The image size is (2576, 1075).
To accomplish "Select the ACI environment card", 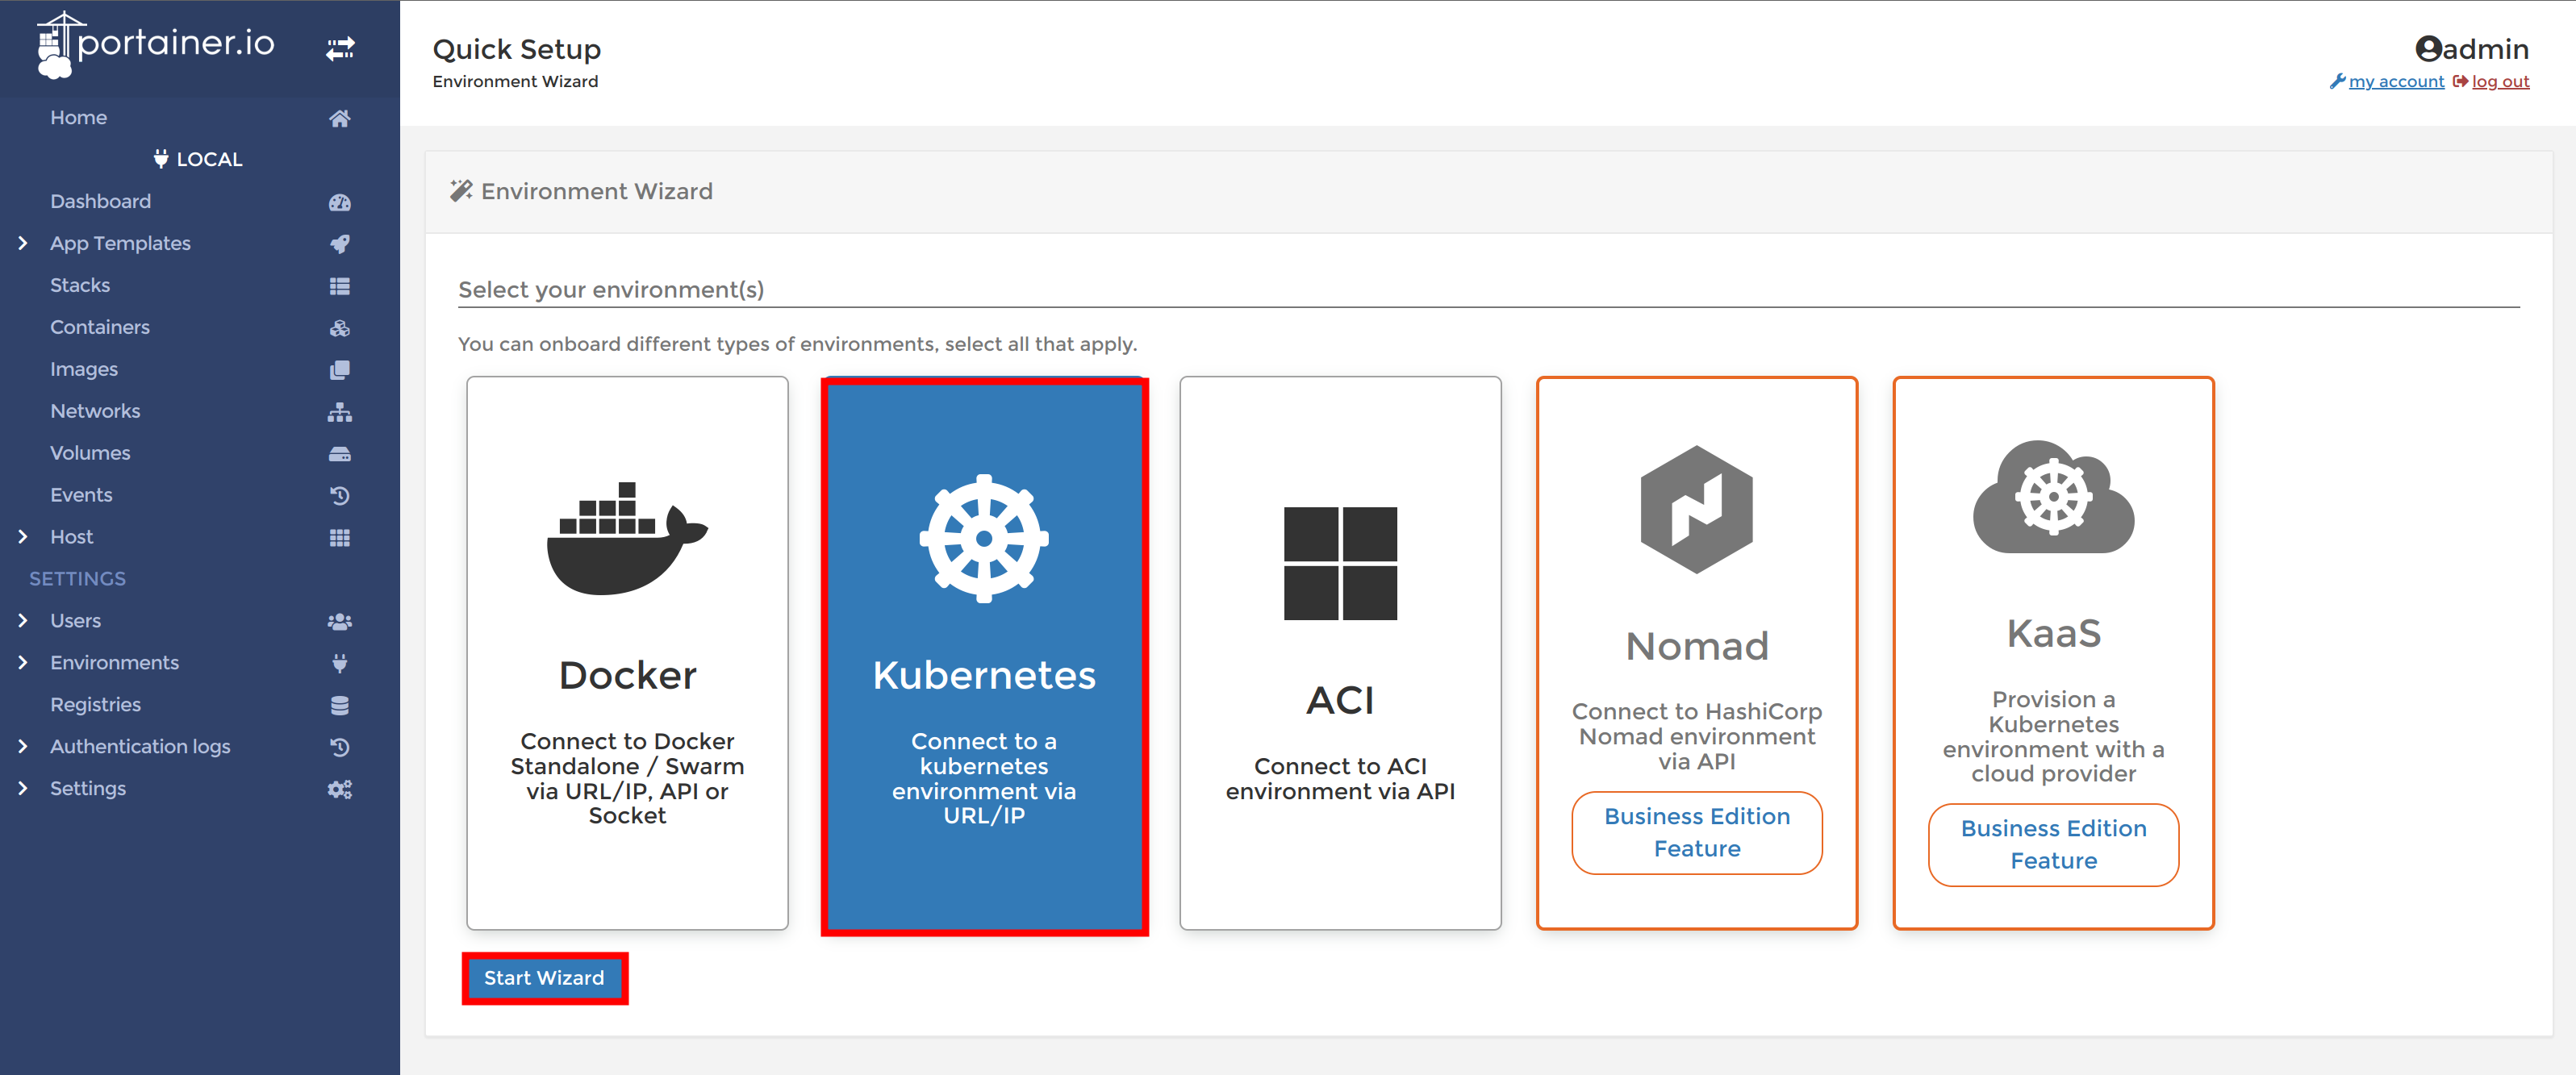I will click(1340, 652).
